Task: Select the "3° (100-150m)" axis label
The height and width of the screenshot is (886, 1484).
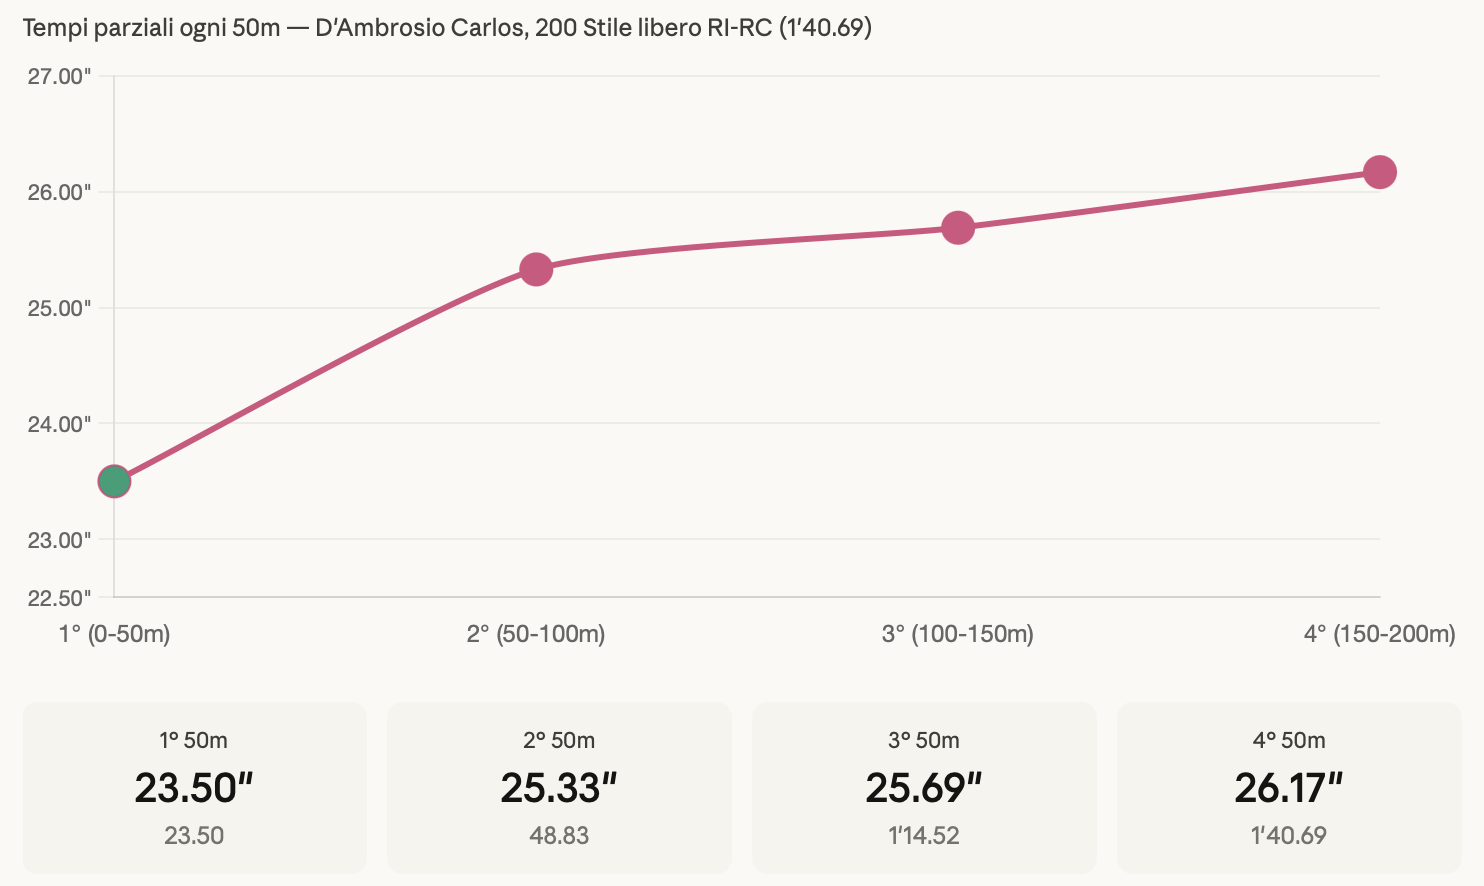Action: [x=958, y=634]
